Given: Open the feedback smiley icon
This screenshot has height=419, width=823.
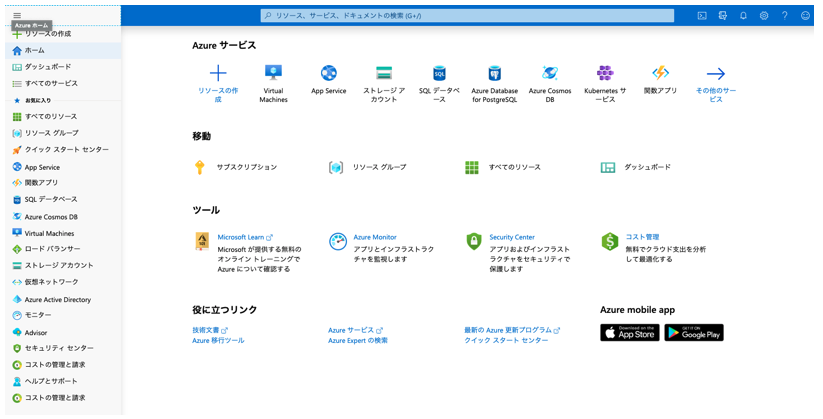Looking at the screenshot, I should [x=805, y=16].
